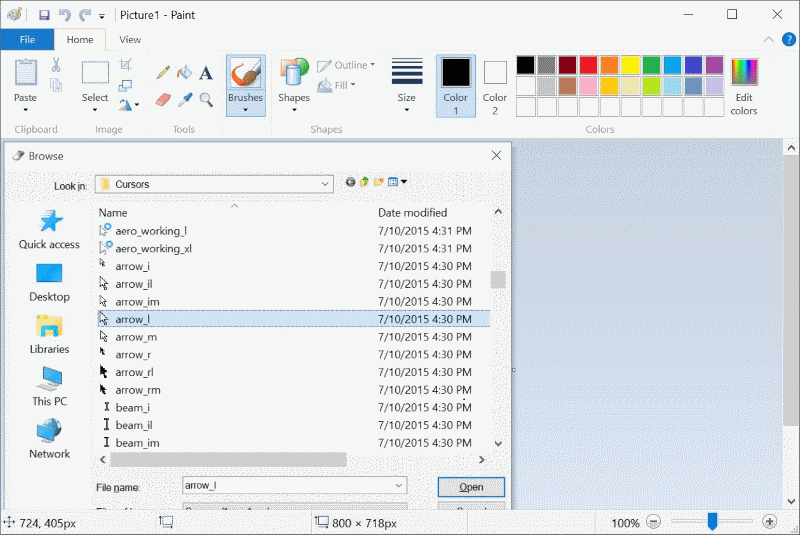Click the Cut scissors icon

tap(56, 65)
